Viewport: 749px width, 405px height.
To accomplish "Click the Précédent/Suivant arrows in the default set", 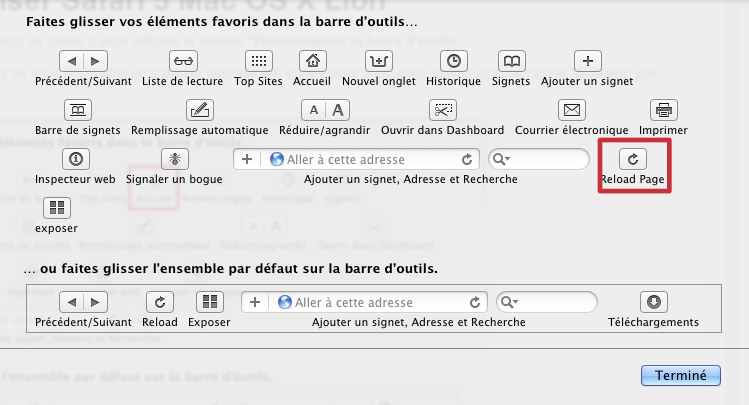I will click(83, 302).
